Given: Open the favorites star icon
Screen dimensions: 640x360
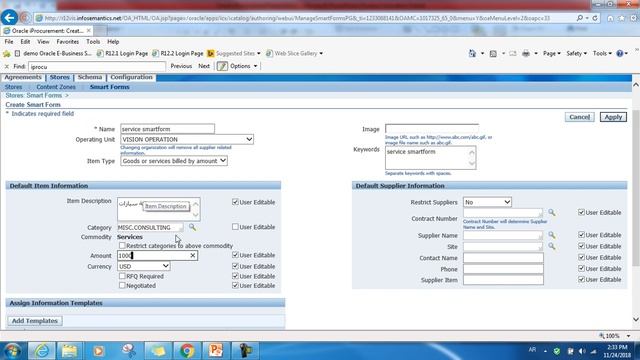Looking at the screenshot, I should (621, 18).
